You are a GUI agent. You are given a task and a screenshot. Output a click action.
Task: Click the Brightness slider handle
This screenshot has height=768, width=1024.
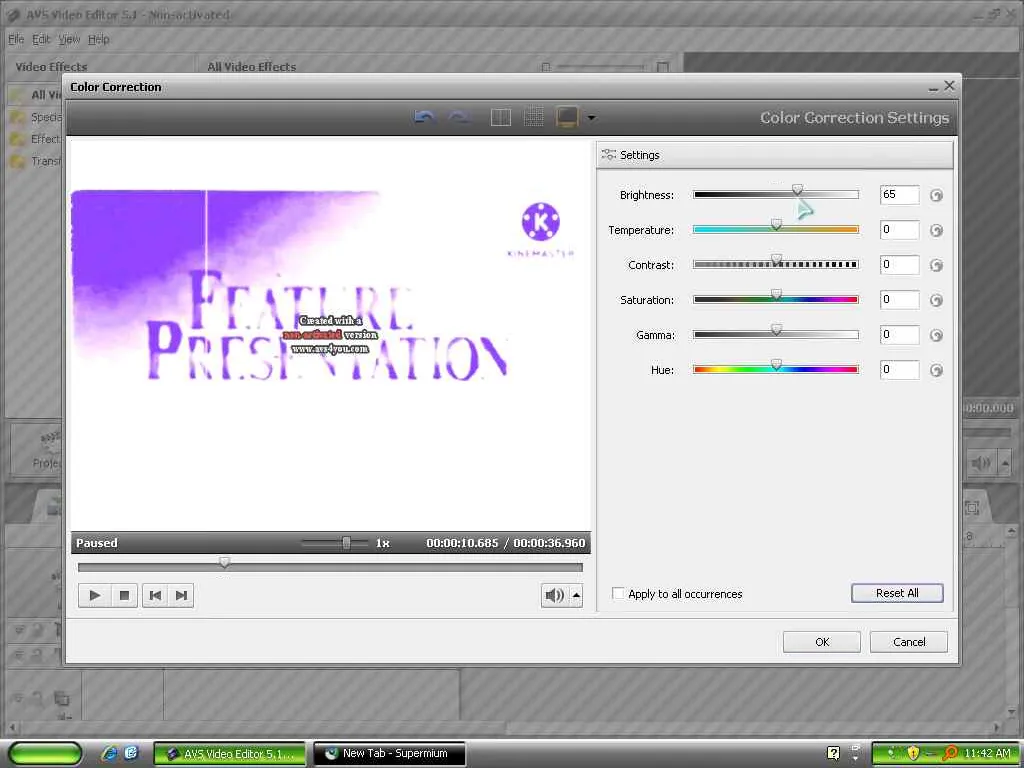pos(797,190)
